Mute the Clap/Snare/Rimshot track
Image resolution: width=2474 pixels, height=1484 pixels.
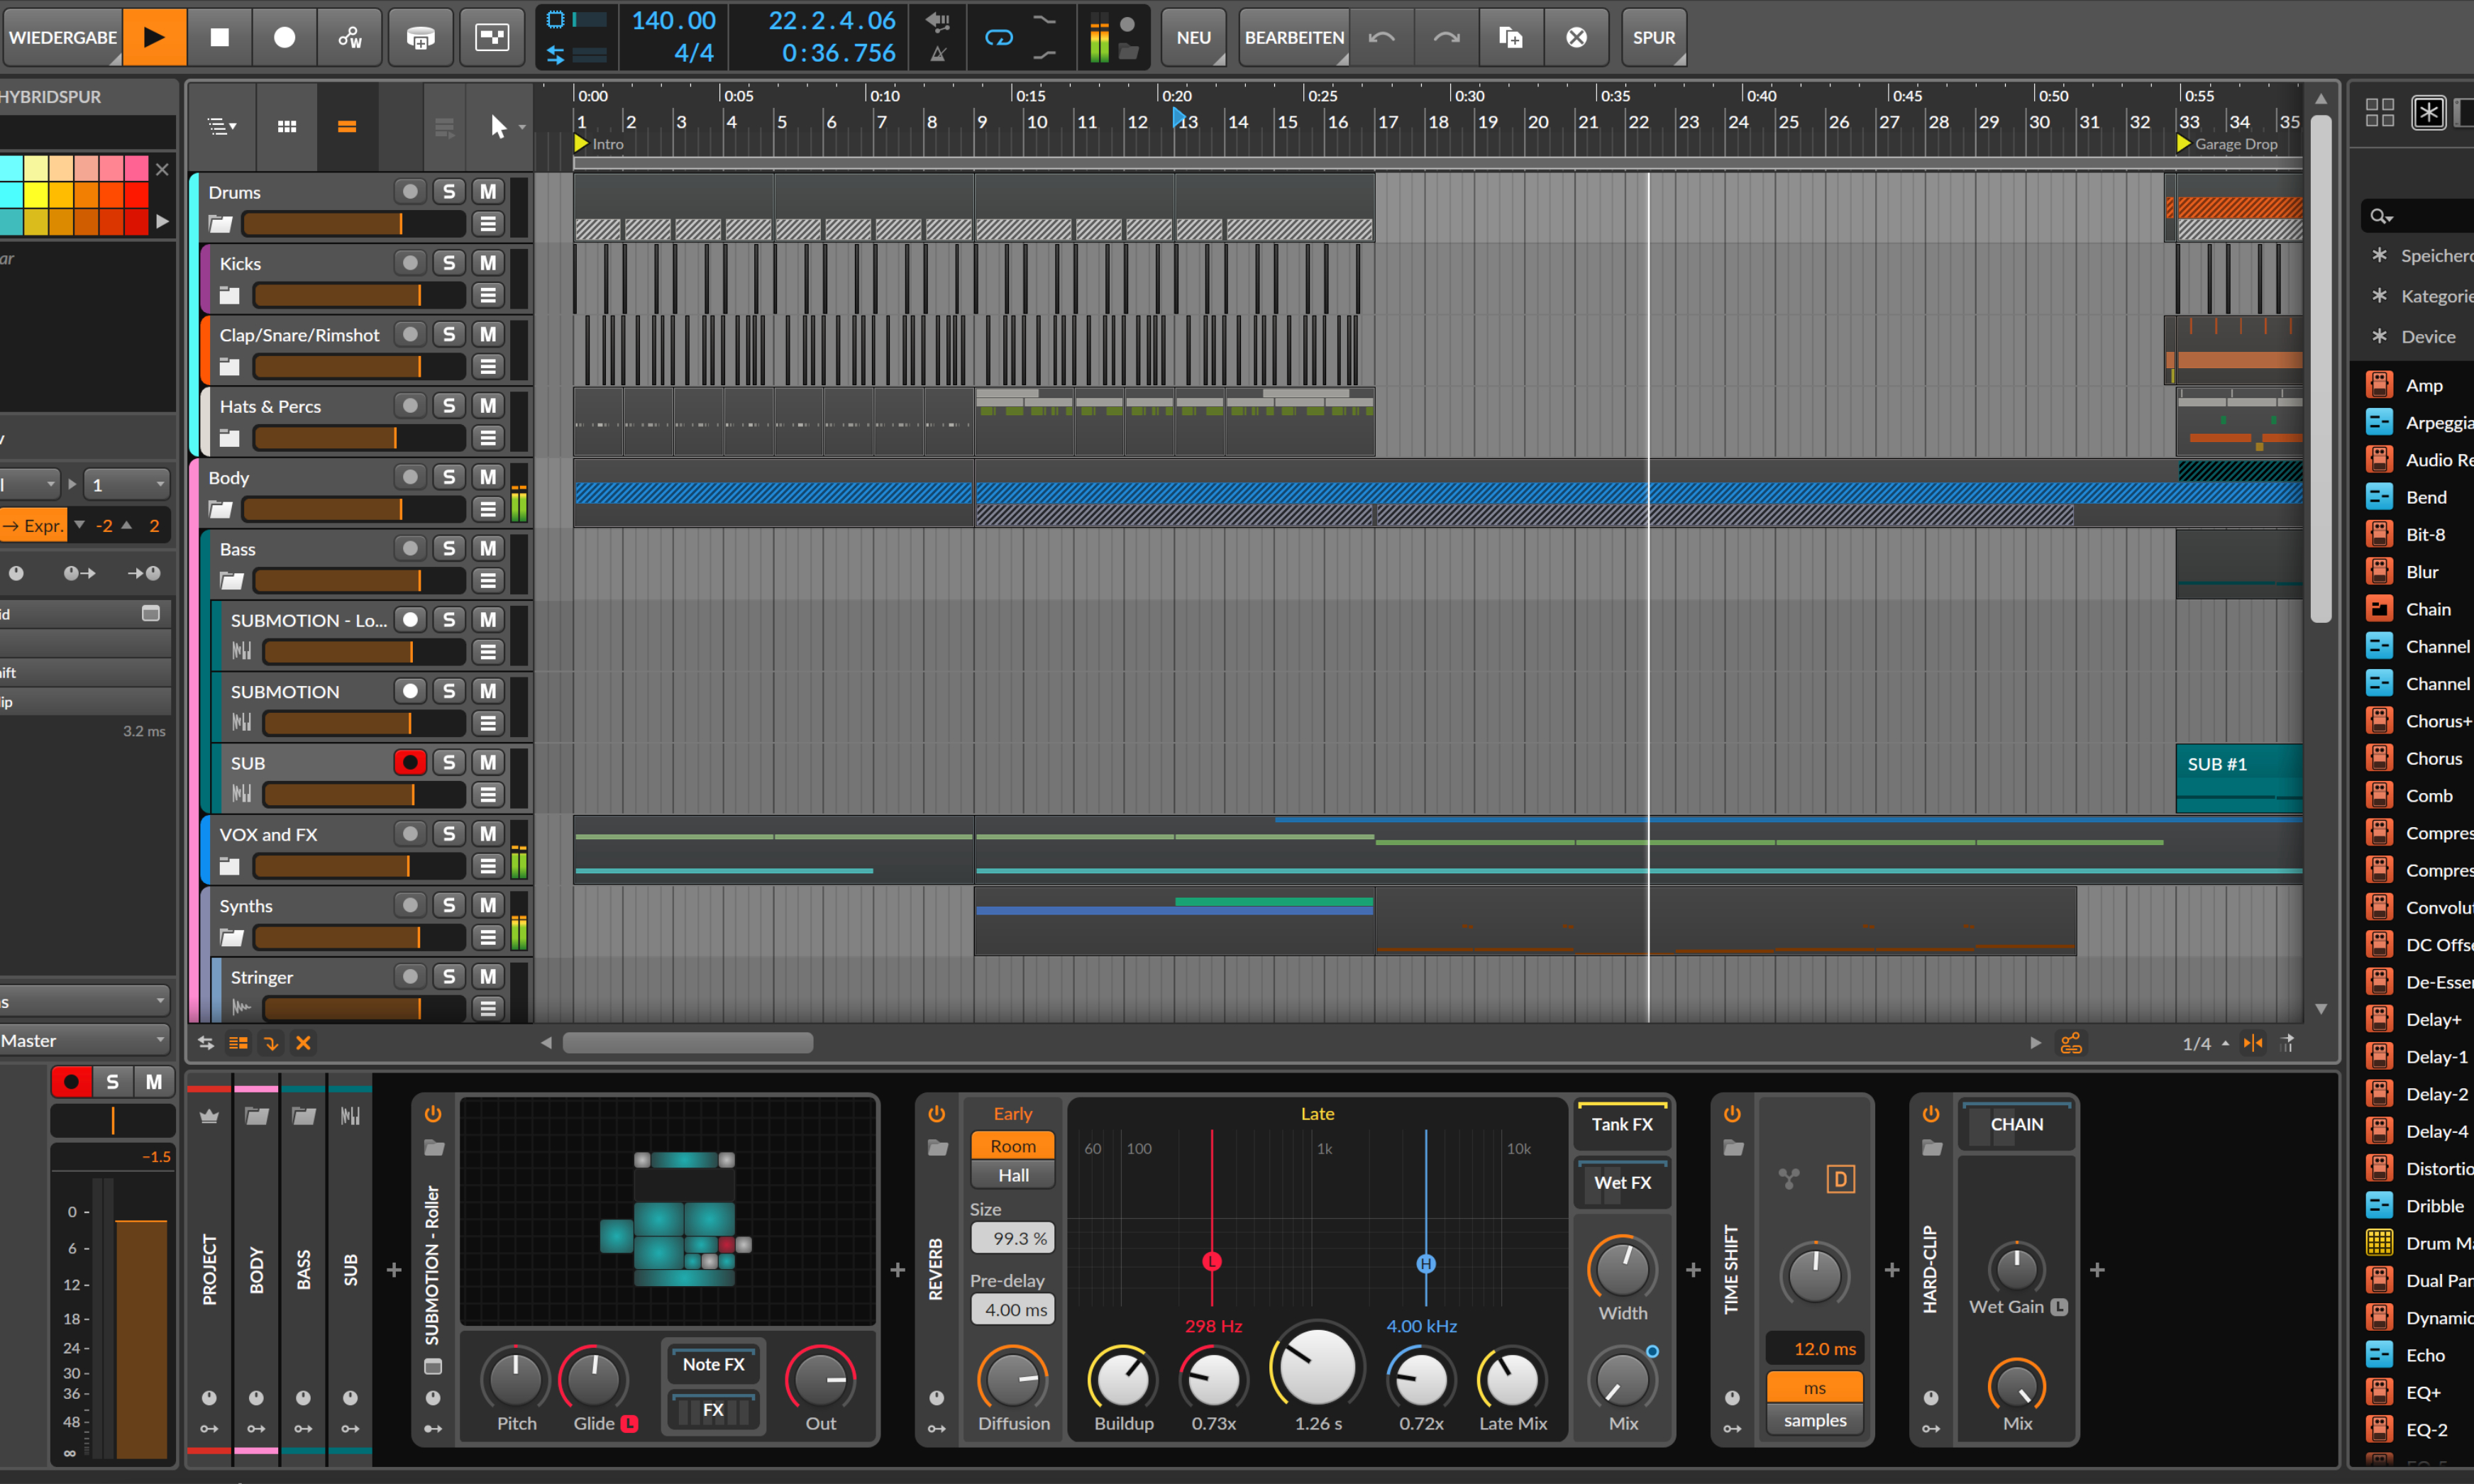click(488, 334)
